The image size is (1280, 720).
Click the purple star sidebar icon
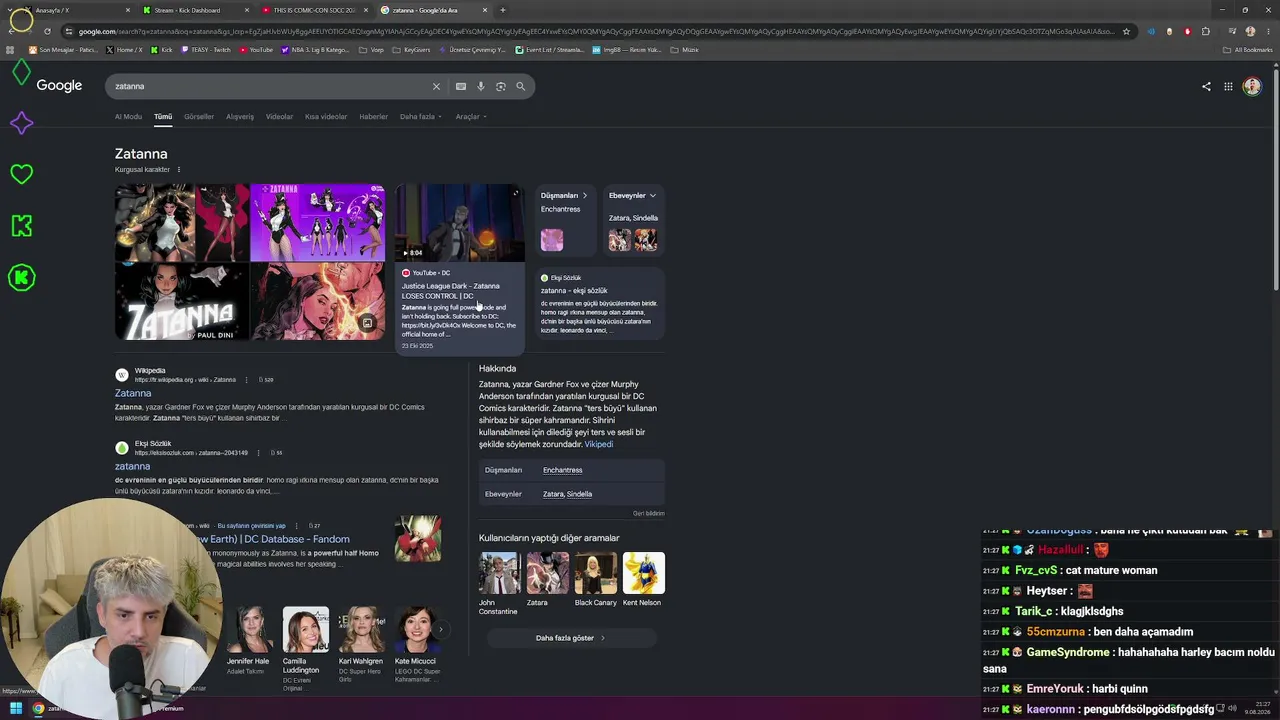coord(21,123)
